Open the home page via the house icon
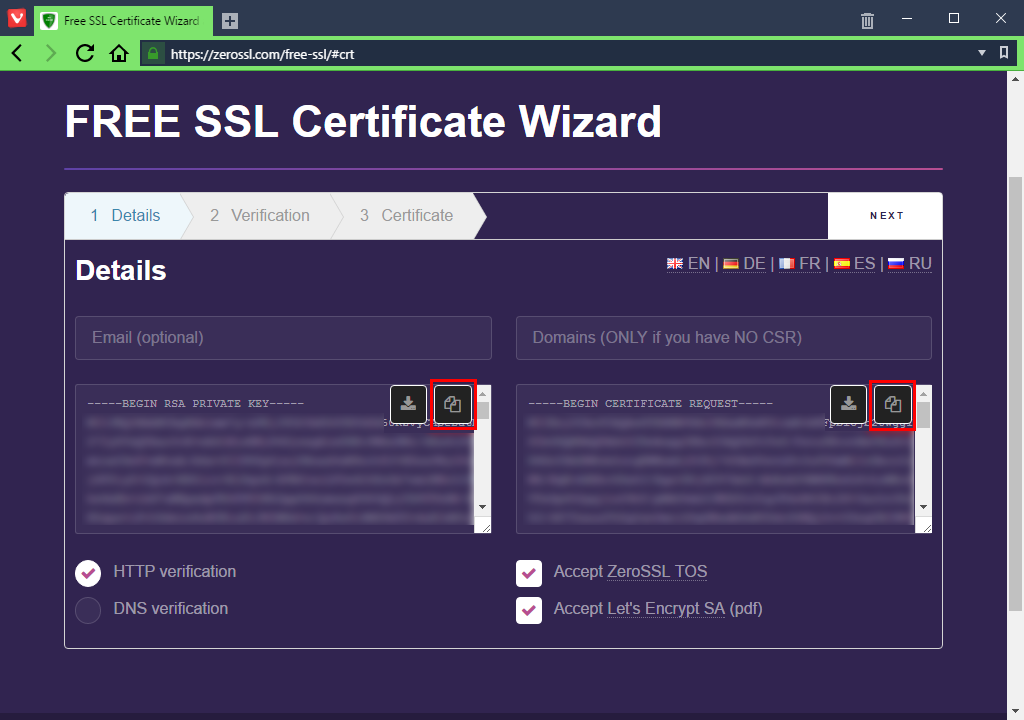1024x720 pixels. (119, 54)
